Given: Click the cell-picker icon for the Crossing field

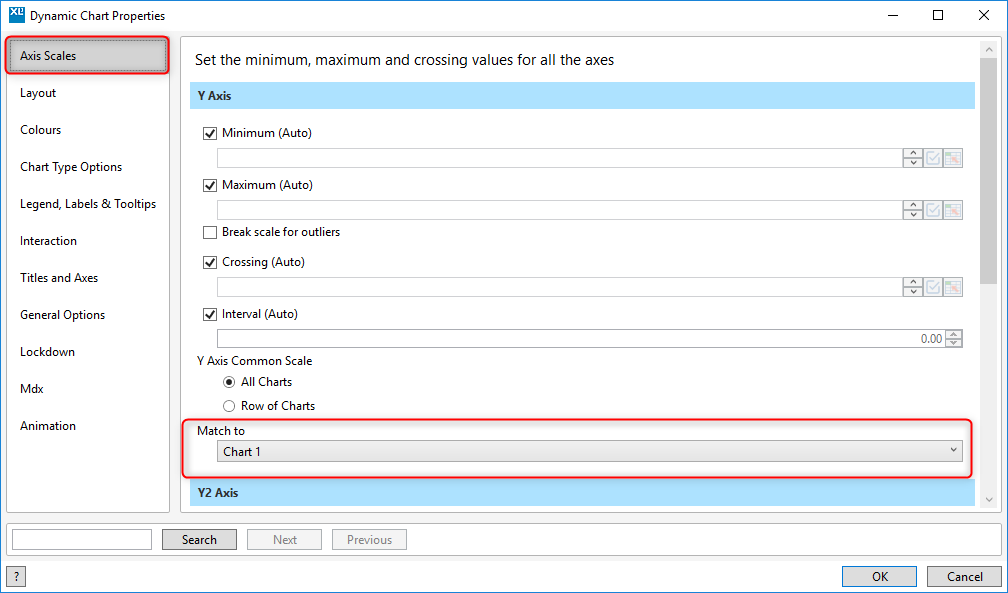Looking at the screenshot, I should coord(953,287).
